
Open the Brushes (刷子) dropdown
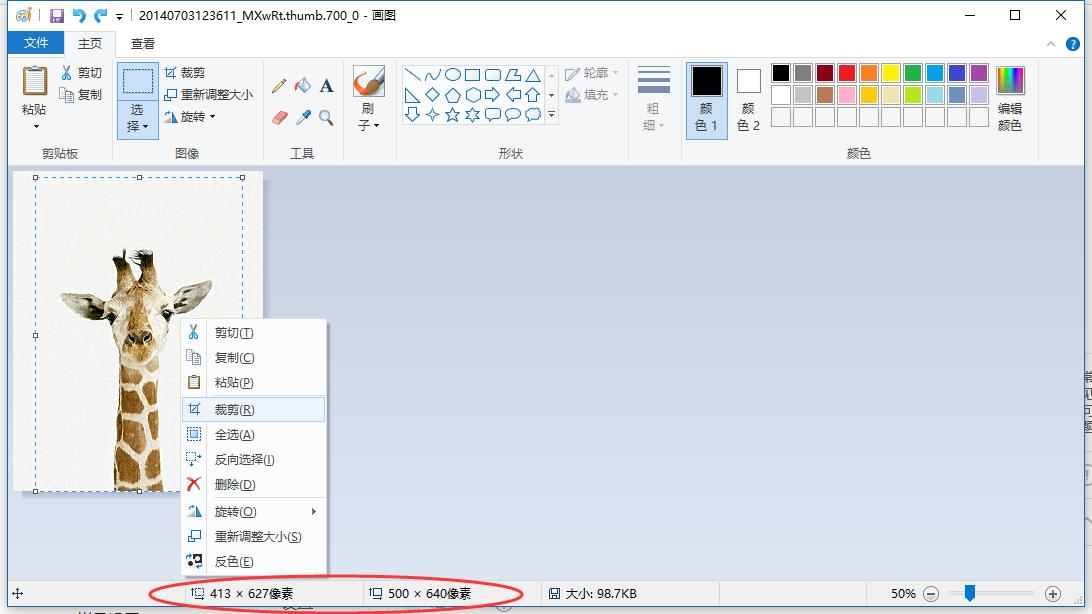pyautogui.click(x=368, y=117)
